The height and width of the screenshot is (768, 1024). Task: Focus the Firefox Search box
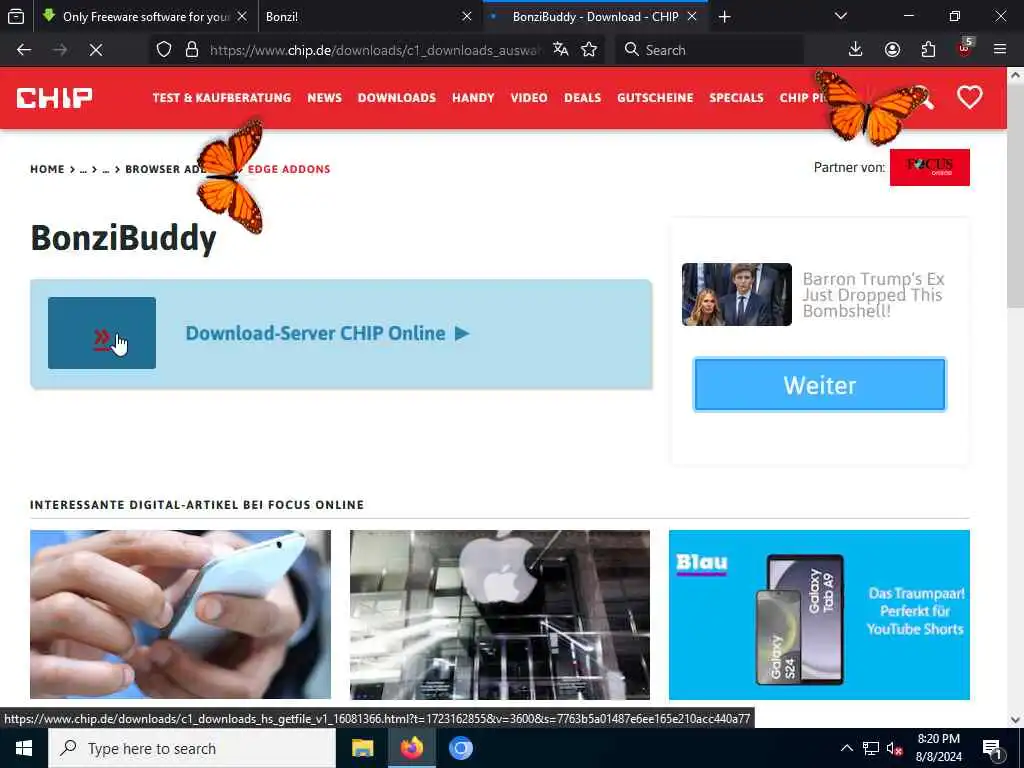[x=709, y=50]
